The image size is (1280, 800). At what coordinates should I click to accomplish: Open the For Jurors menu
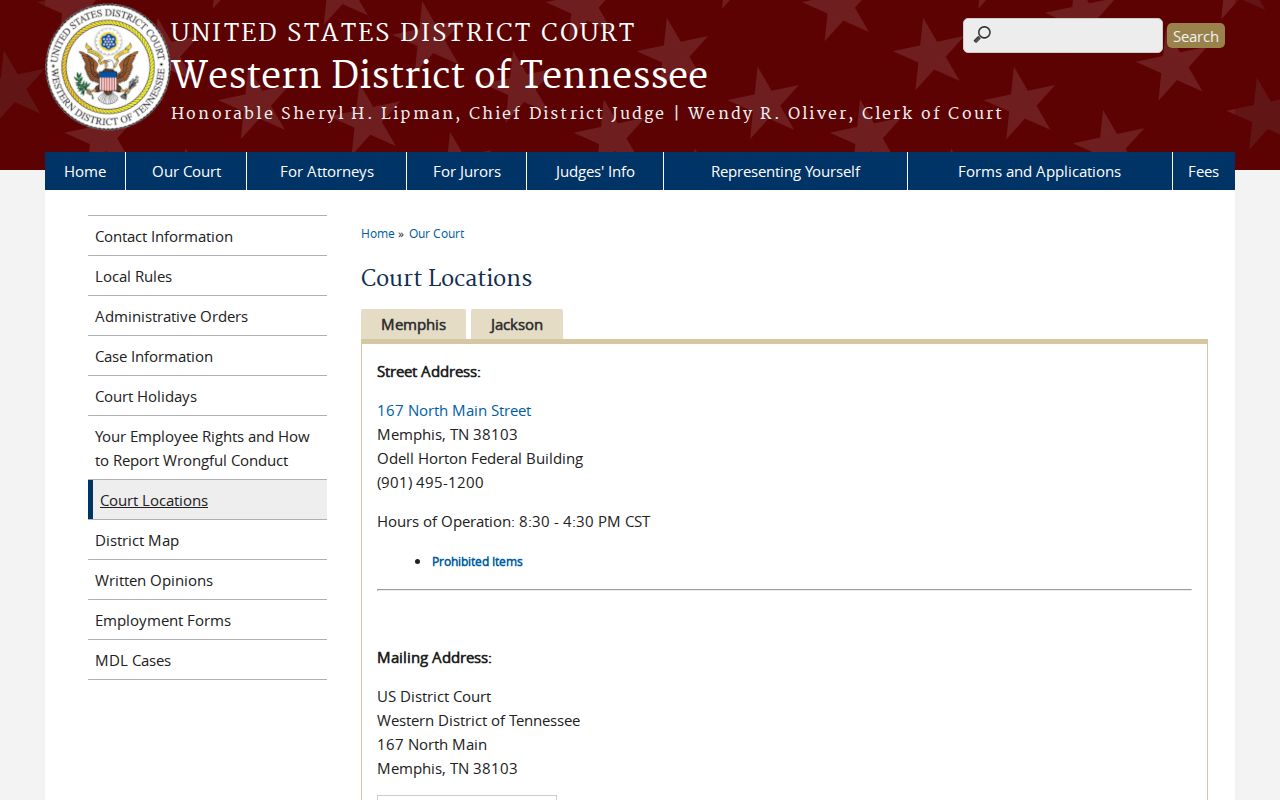467,171
